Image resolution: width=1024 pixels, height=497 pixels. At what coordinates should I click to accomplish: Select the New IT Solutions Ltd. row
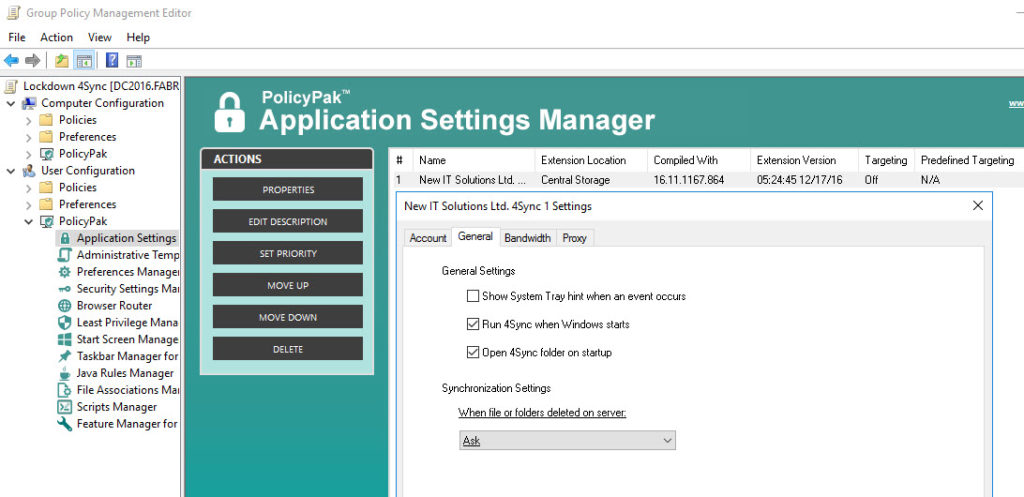[x=707, y=180]
